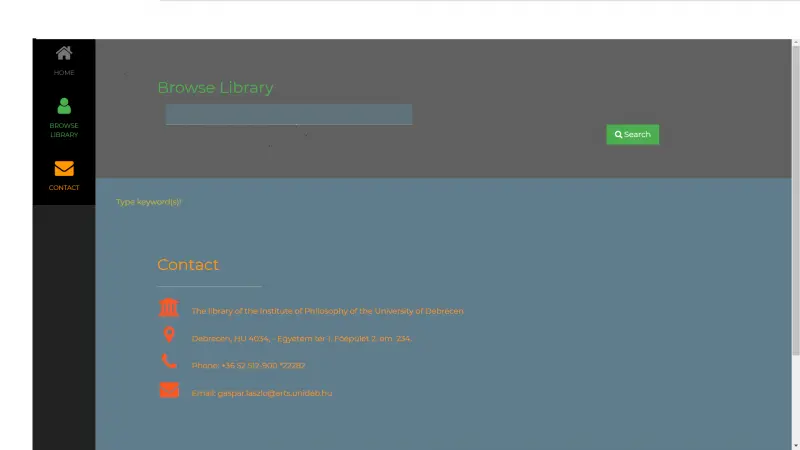This screenshot has width=800, height=450.
Task: Open the HOME menu label
Action: pyautogui.click(x=64, y=73)
